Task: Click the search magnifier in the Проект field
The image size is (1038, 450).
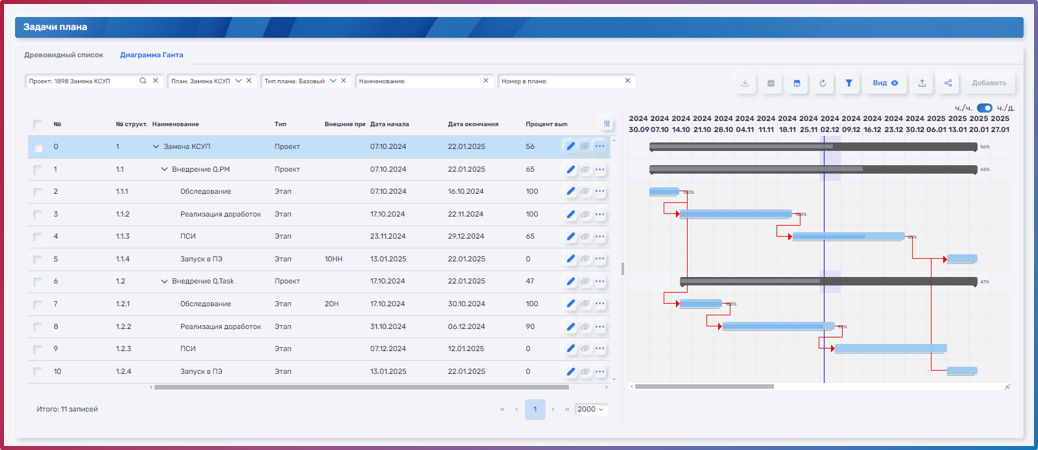Action: tap(142, 81)
